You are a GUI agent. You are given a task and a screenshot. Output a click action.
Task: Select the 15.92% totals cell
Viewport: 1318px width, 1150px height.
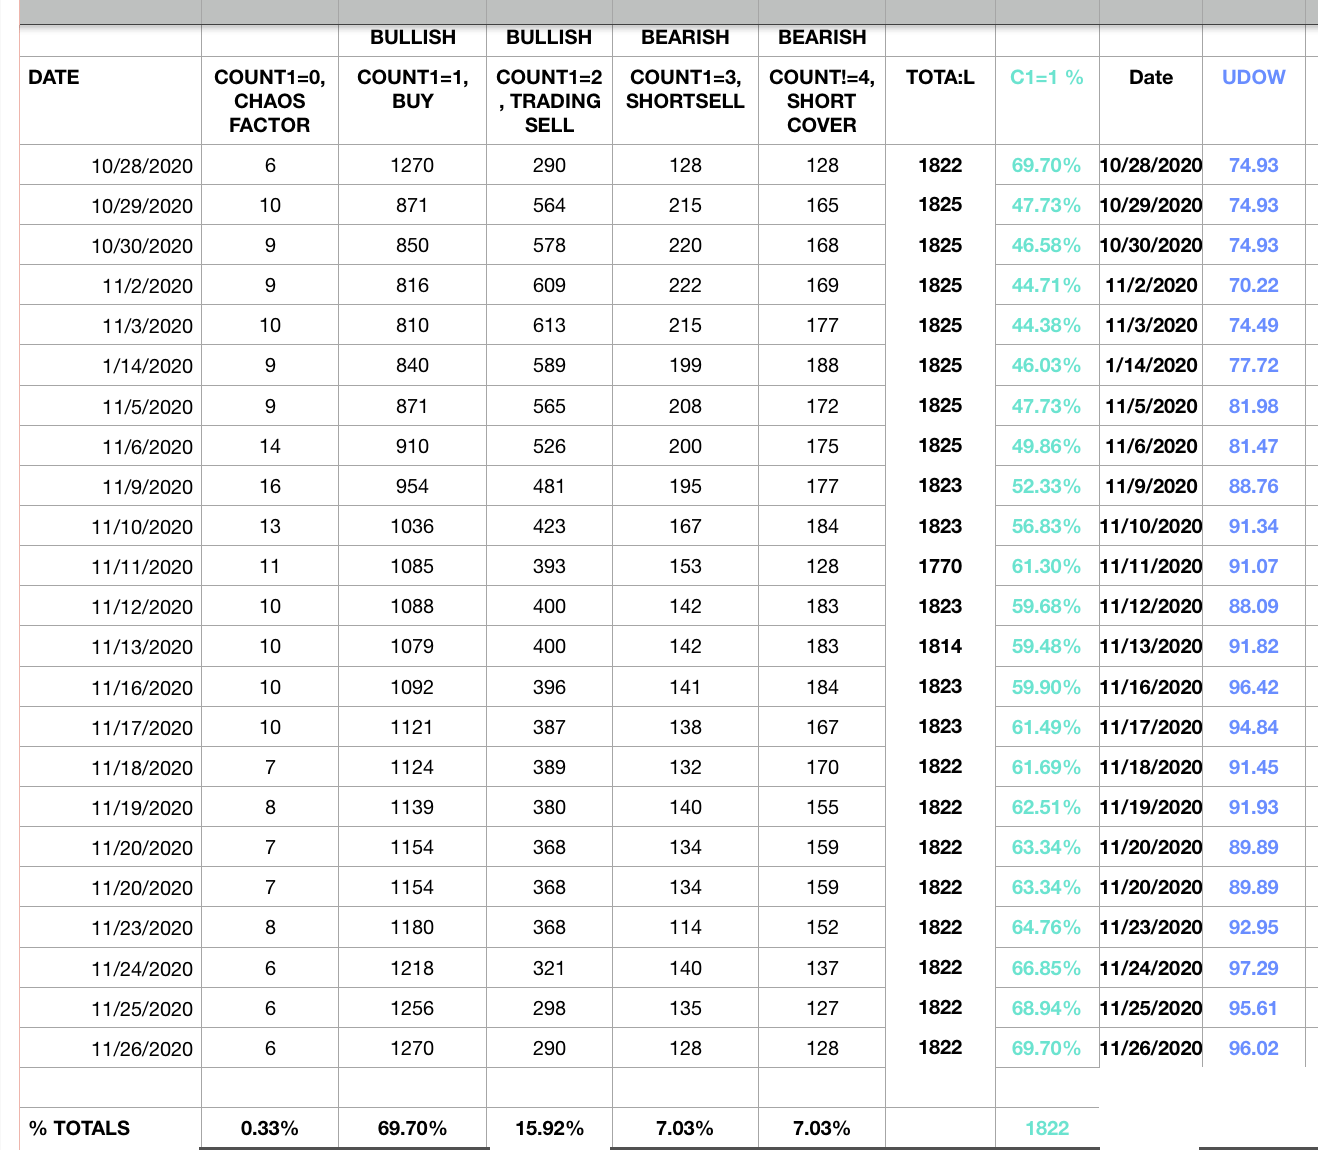click(x=549, y=1128)
